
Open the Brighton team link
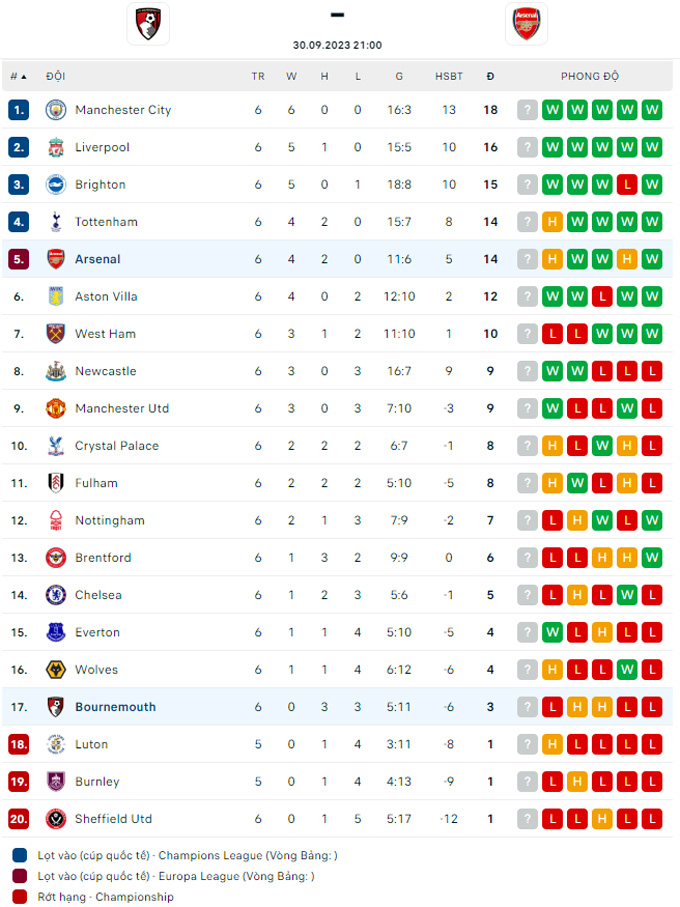pos(100,185)
